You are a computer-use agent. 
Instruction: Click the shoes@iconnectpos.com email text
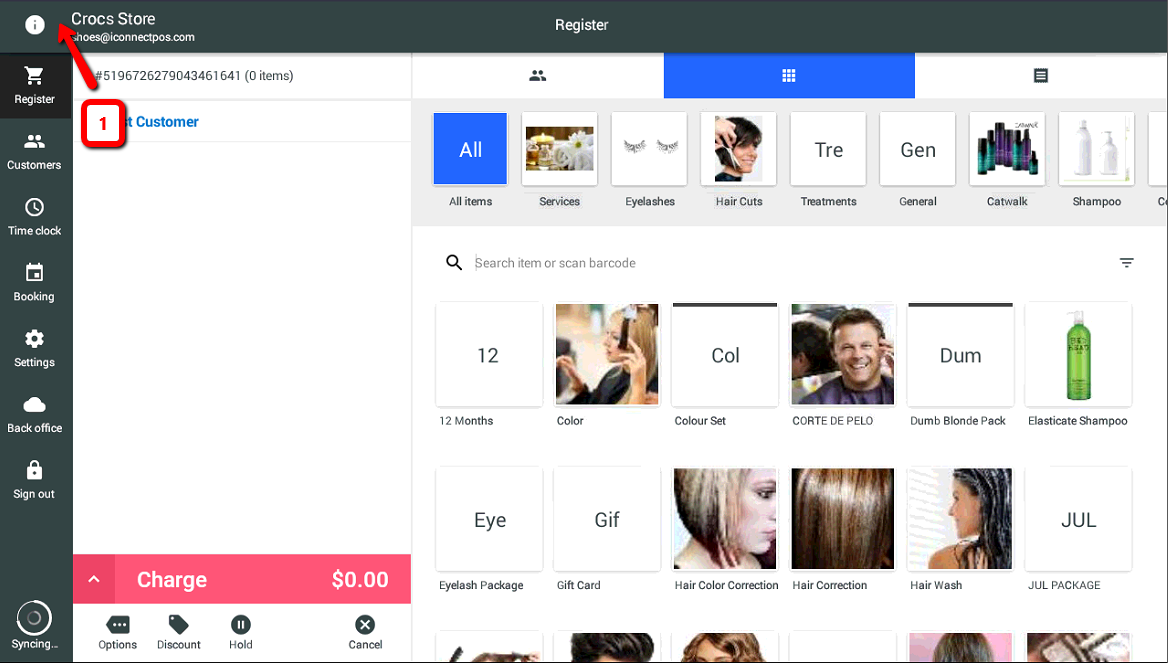pyautogui.click(x=133, y=37)
